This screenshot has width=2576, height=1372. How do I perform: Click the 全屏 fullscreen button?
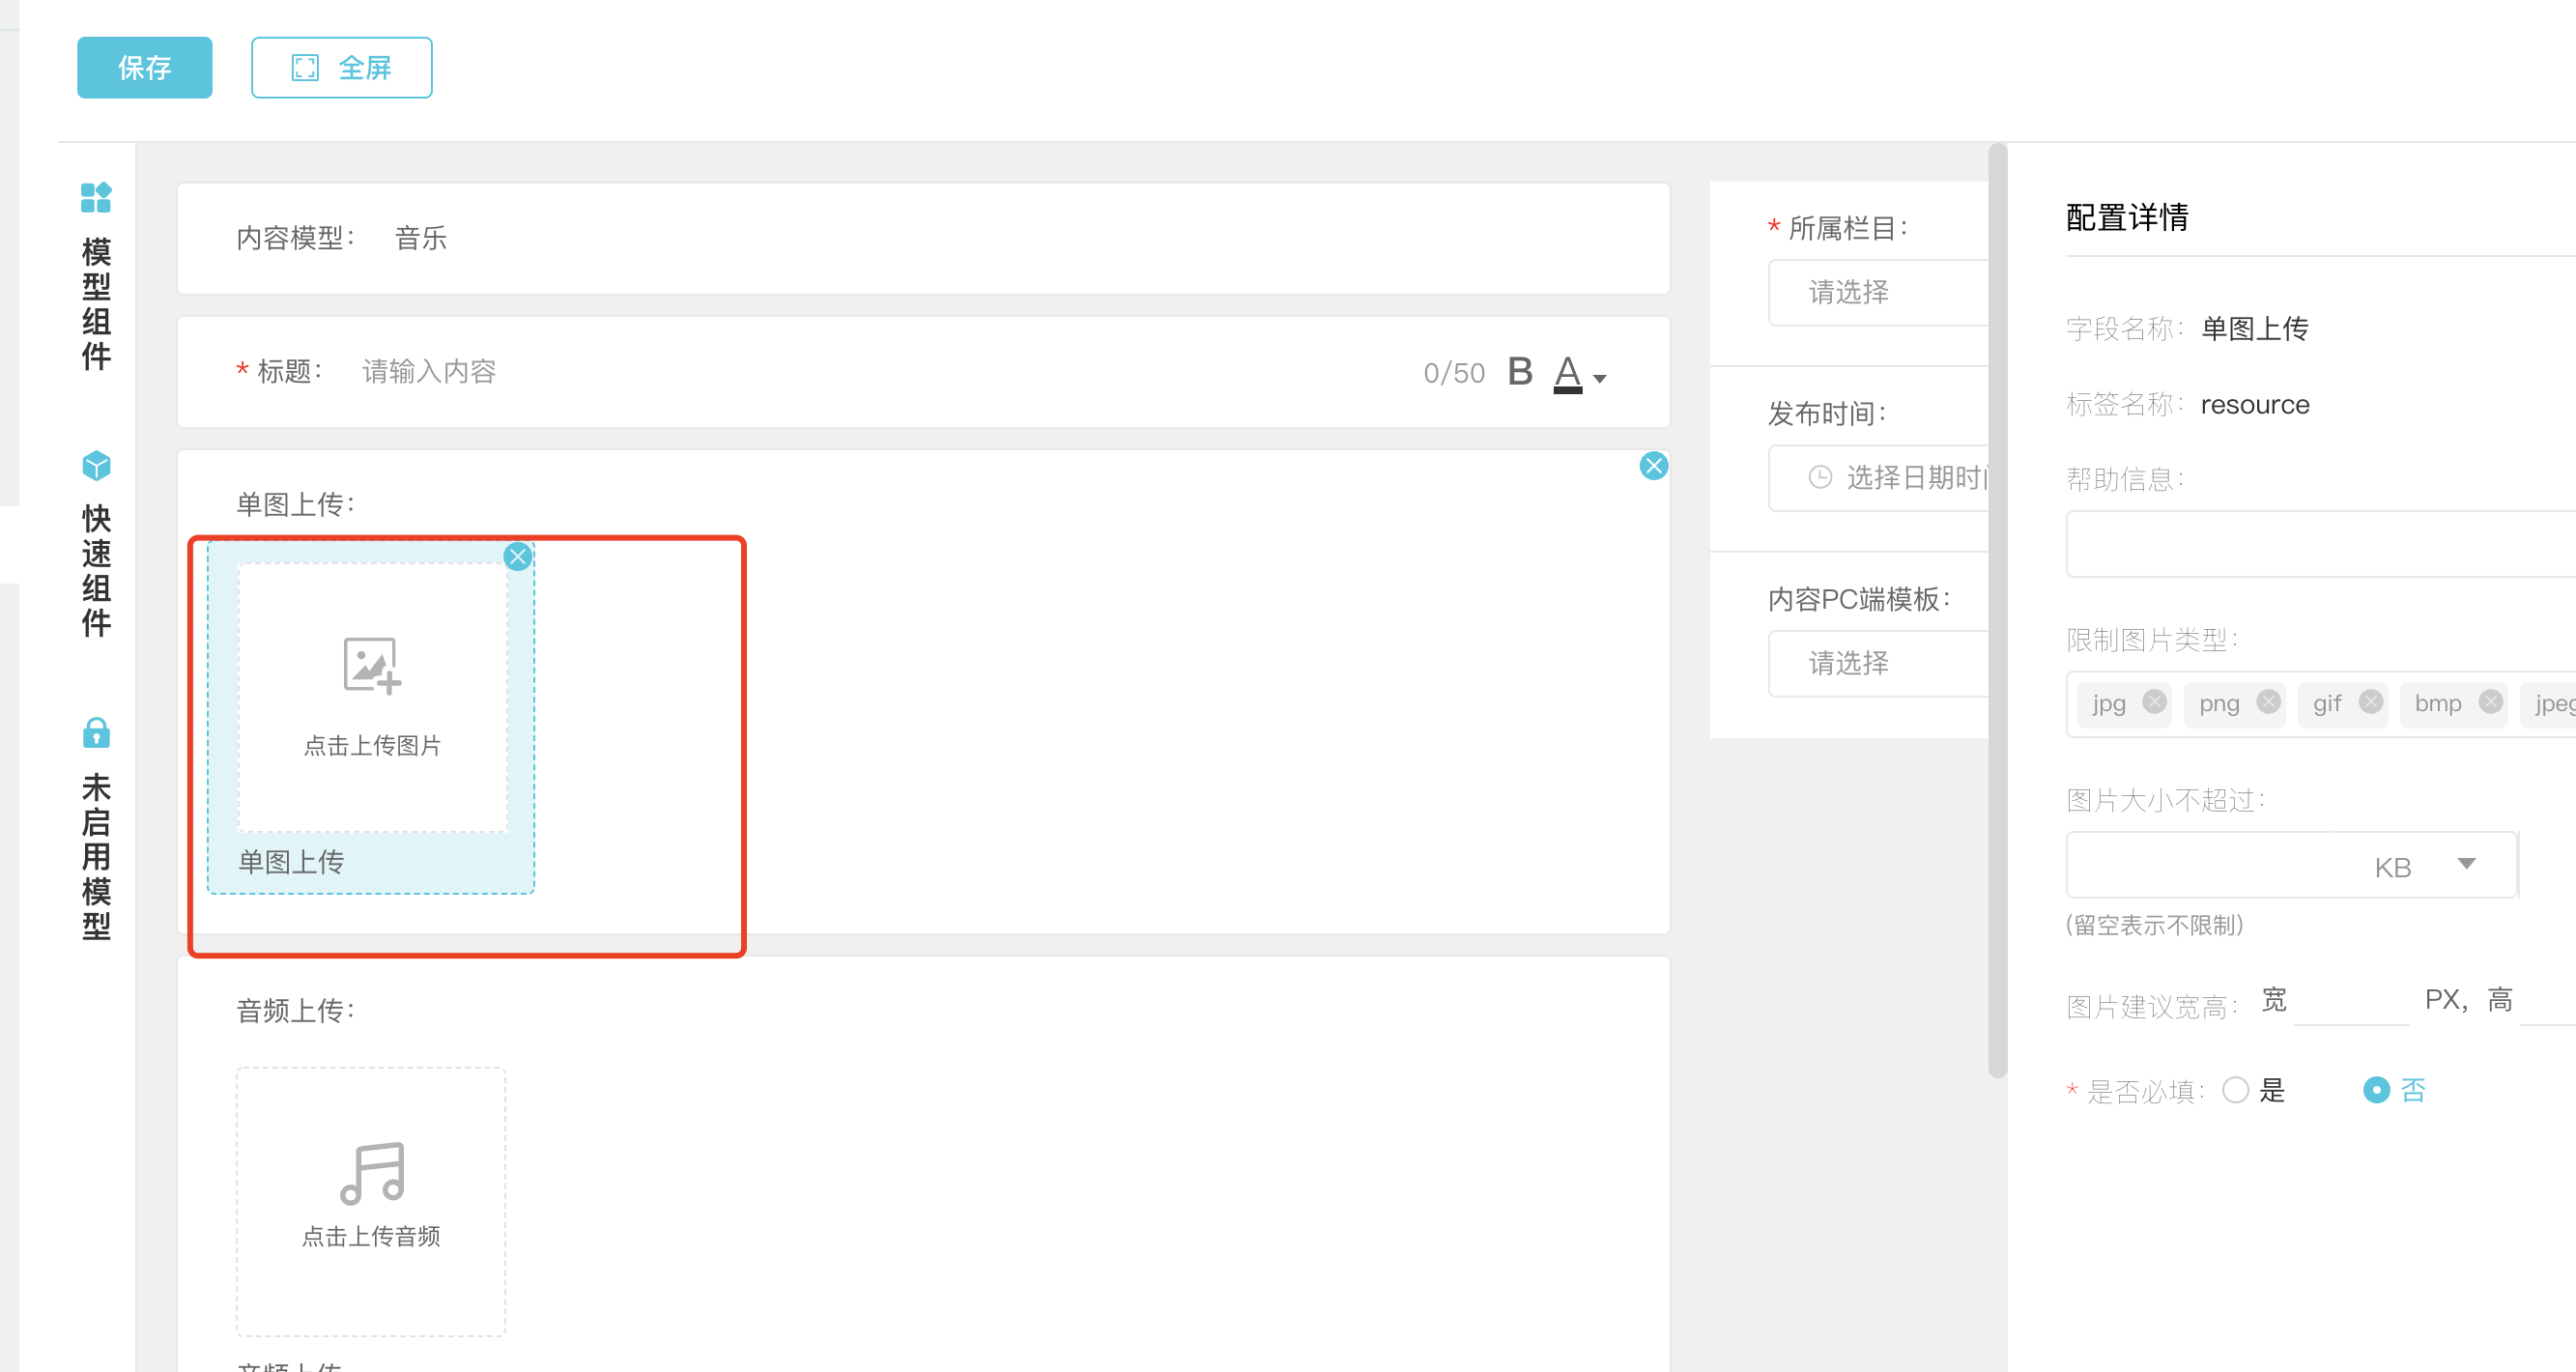tap(341, 68)
